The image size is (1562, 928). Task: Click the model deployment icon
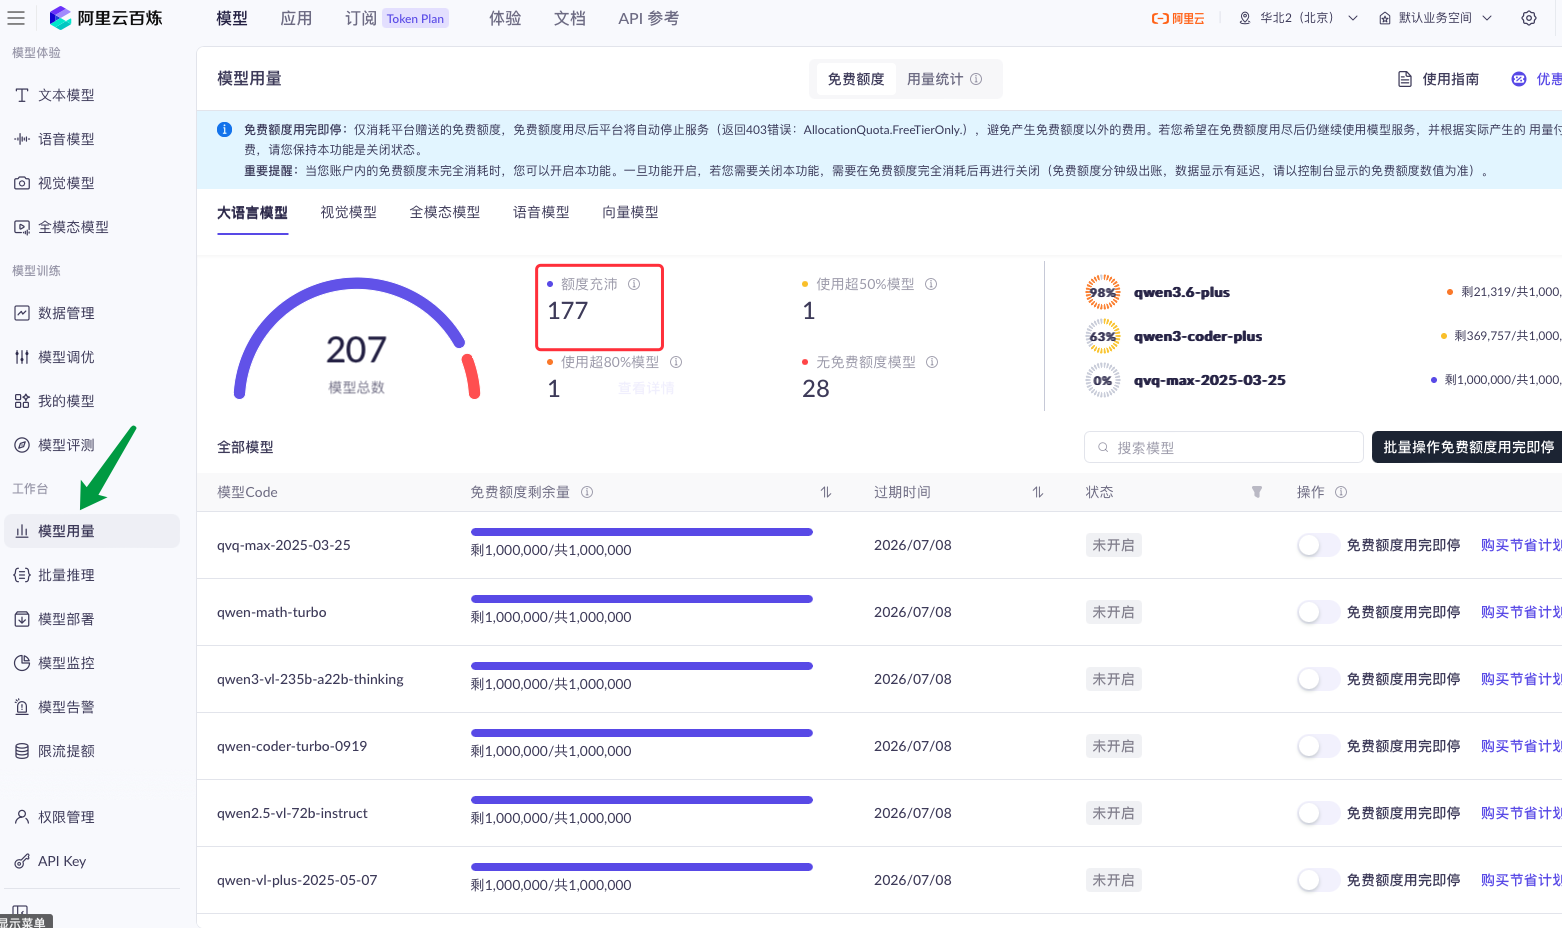point(22,619)
